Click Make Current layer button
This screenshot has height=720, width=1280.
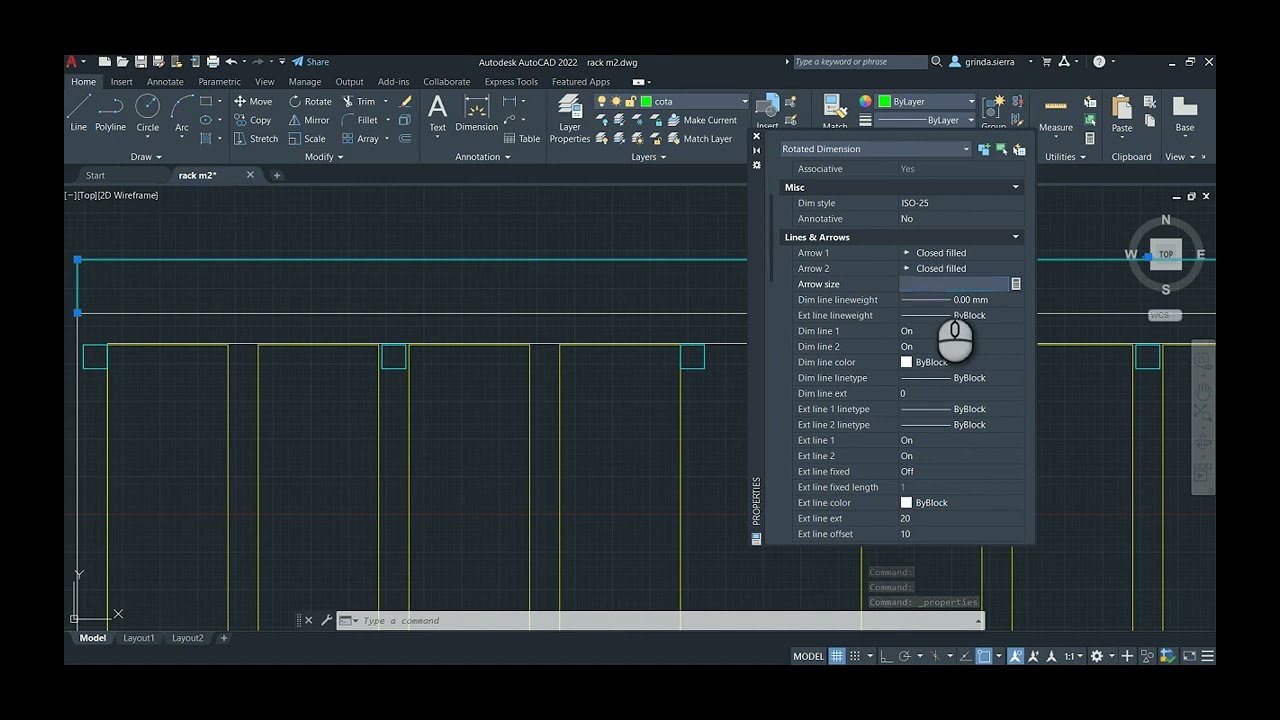[x=701, y=120]
